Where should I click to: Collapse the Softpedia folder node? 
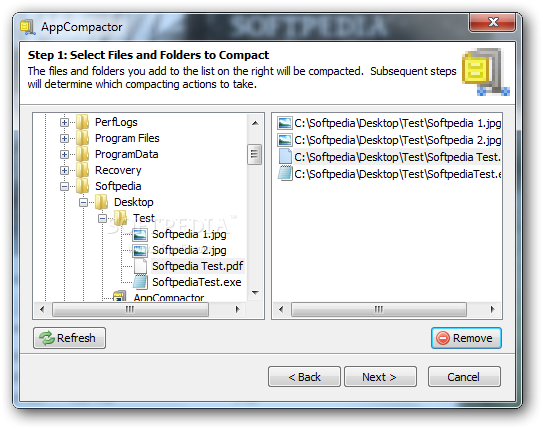pos(64,186)
